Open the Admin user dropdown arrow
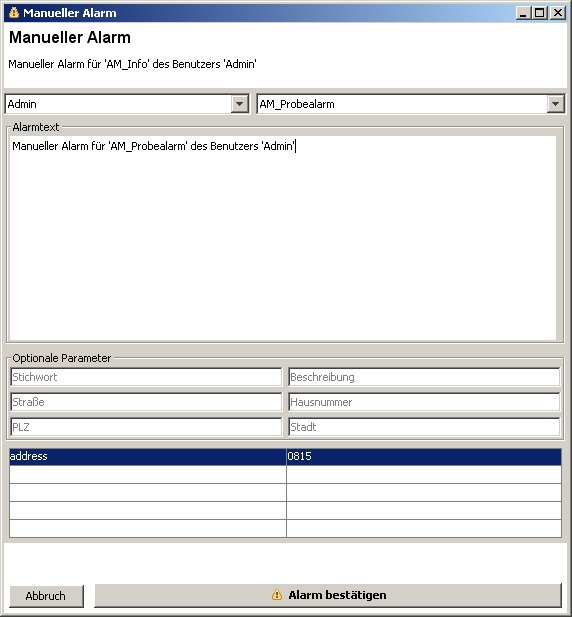 point(240,104)
